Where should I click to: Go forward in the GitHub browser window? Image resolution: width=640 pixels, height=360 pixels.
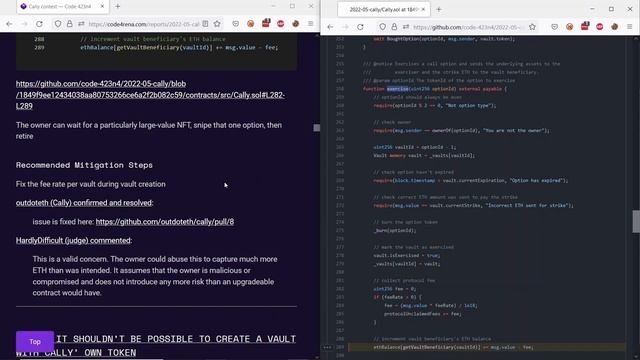point(345,27)
